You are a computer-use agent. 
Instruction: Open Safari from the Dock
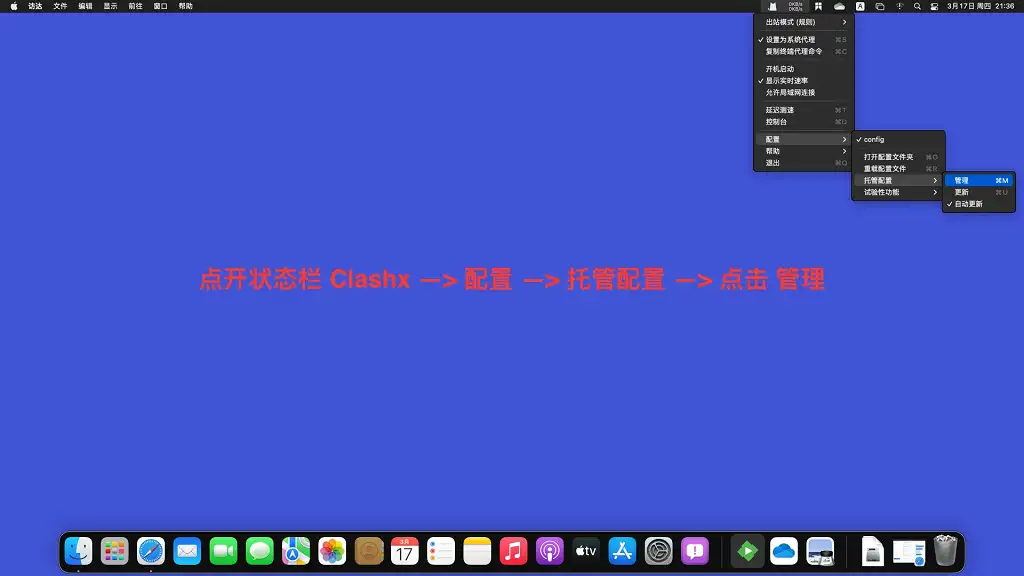(x=151, y=550)
